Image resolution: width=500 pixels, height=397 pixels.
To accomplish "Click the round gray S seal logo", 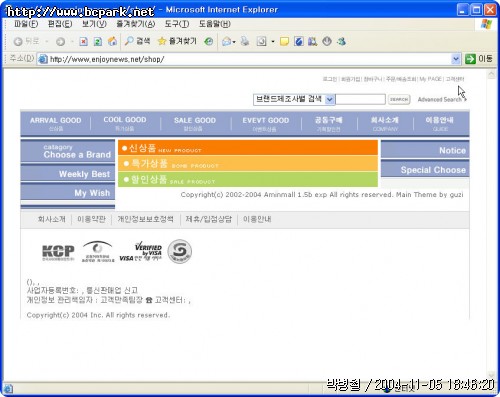I will (180, 251).
